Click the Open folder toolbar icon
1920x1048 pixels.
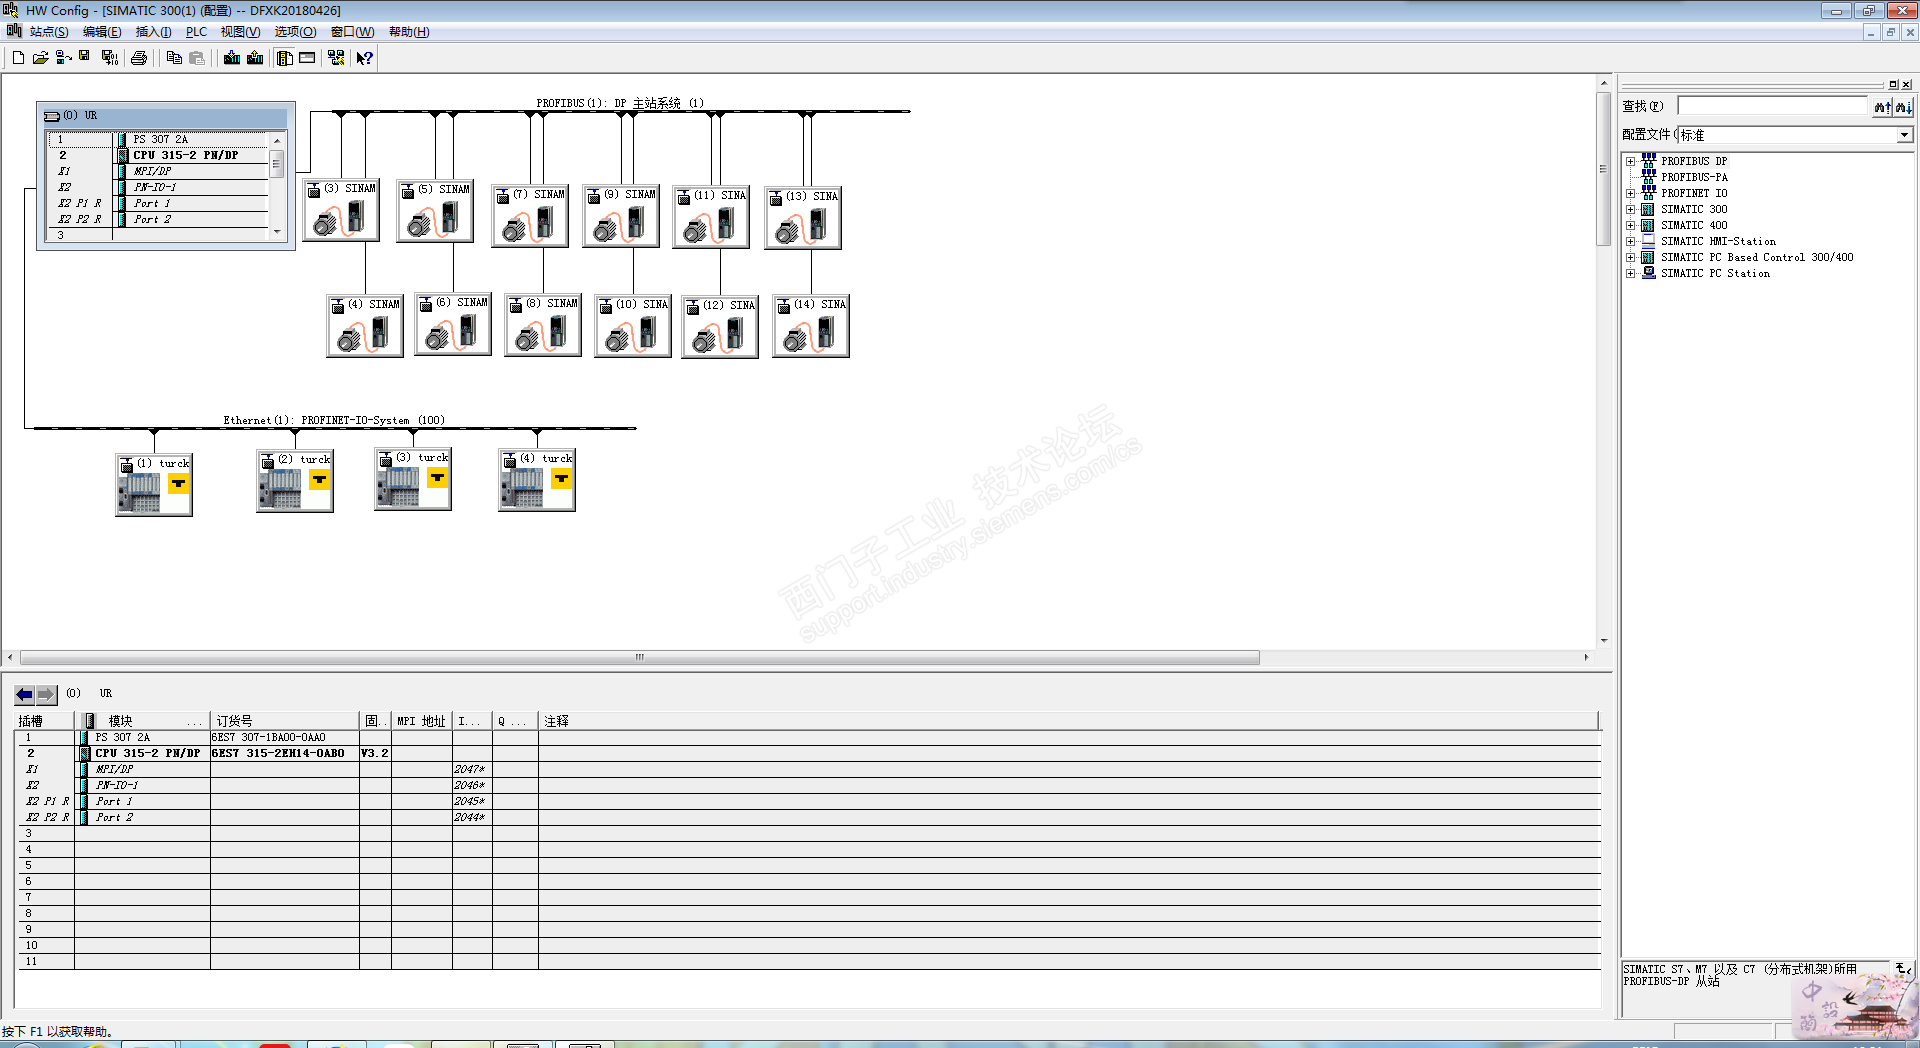coord(40,58)
